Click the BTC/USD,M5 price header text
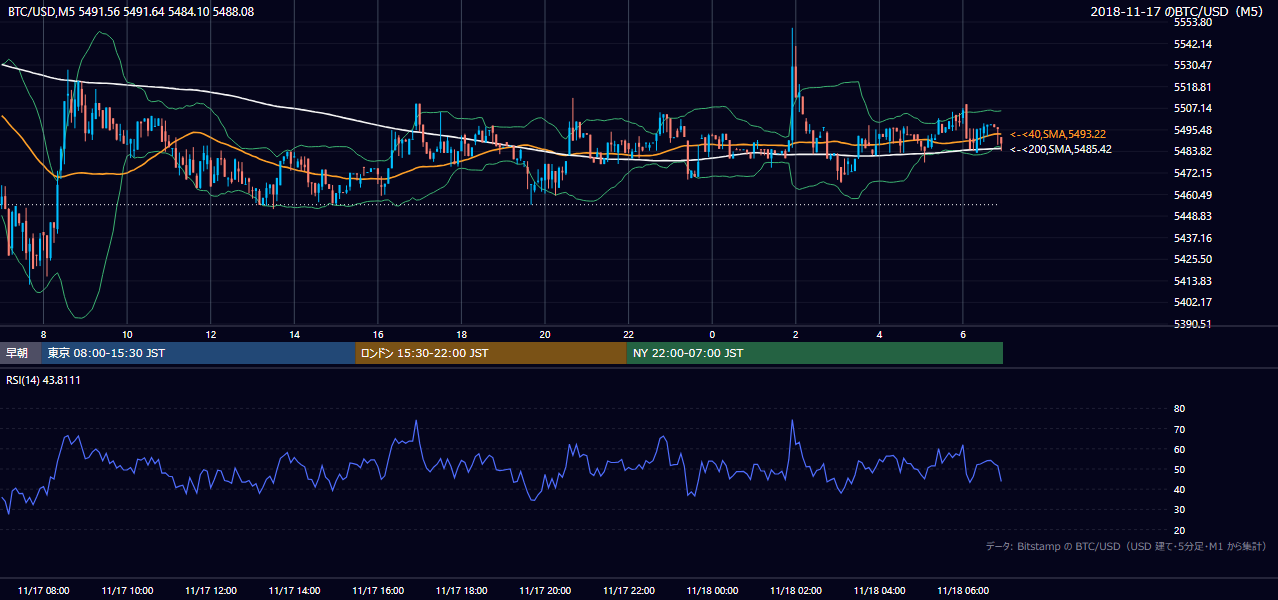This screenshot has width=1278, height=600. 130,11
